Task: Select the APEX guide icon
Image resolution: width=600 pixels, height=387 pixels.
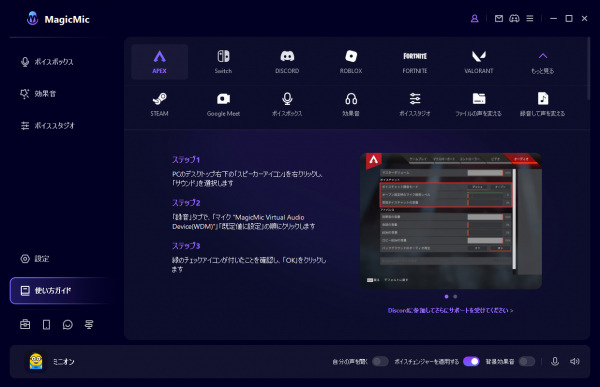Action: [160, 62]
